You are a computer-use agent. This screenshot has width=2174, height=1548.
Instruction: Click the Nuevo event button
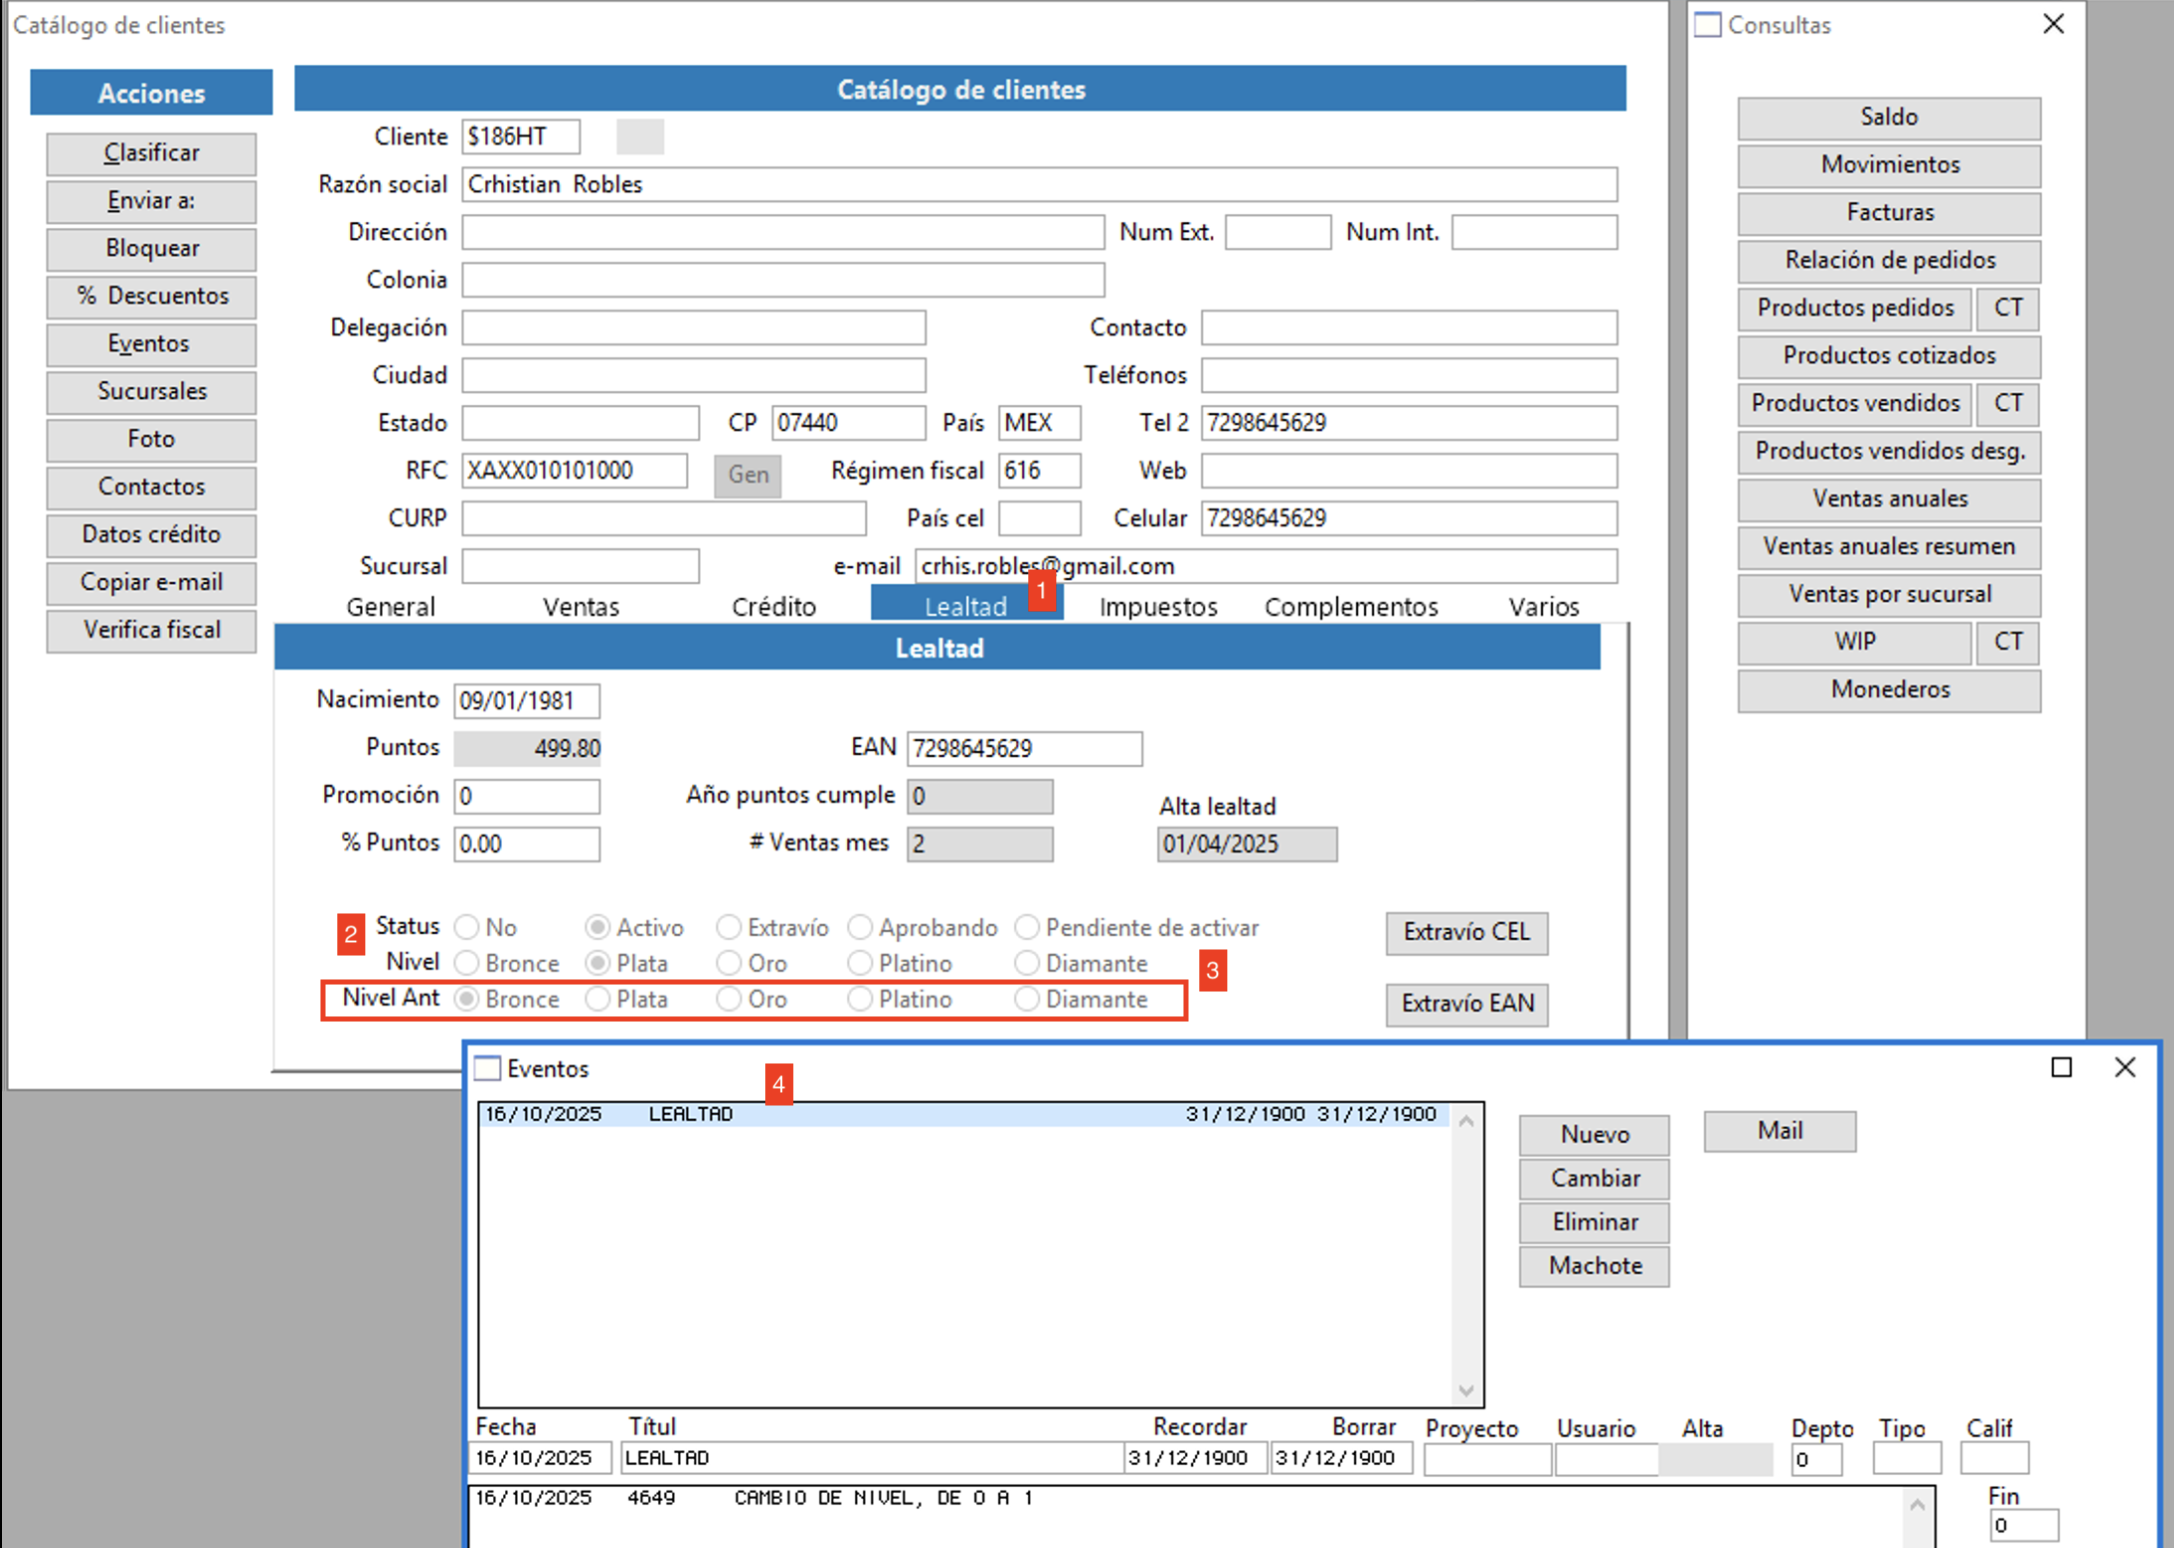pyautogui.click(x=1594, y=1134)
